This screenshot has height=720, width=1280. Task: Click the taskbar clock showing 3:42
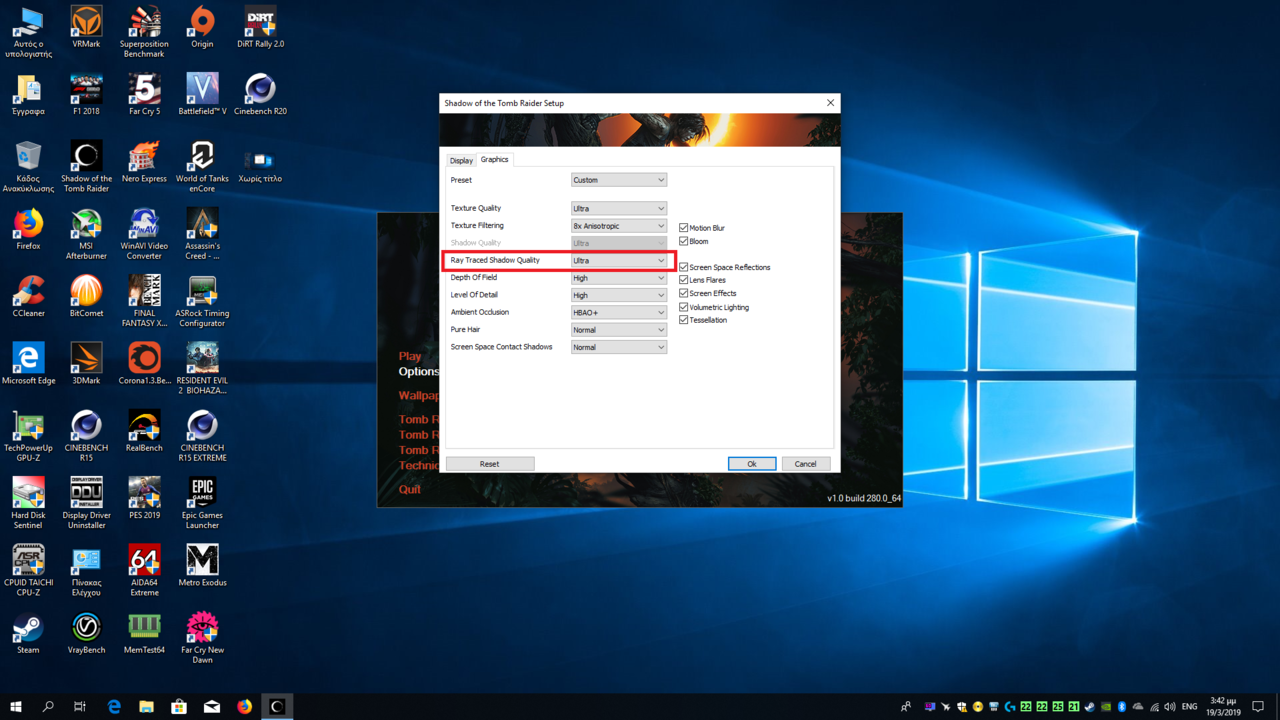click(x=1222, y=707)
